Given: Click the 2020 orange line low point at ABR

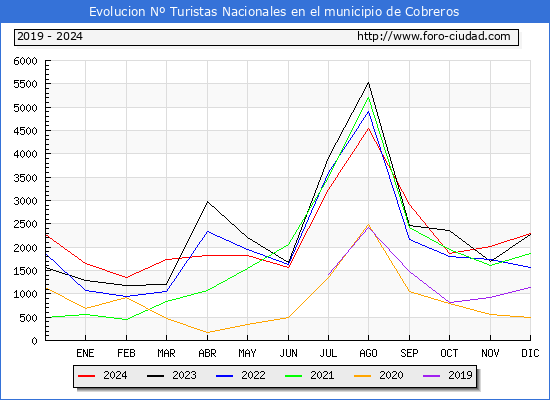Looking at the screenshot, I should pyautogui.click(x=207, y=332).
